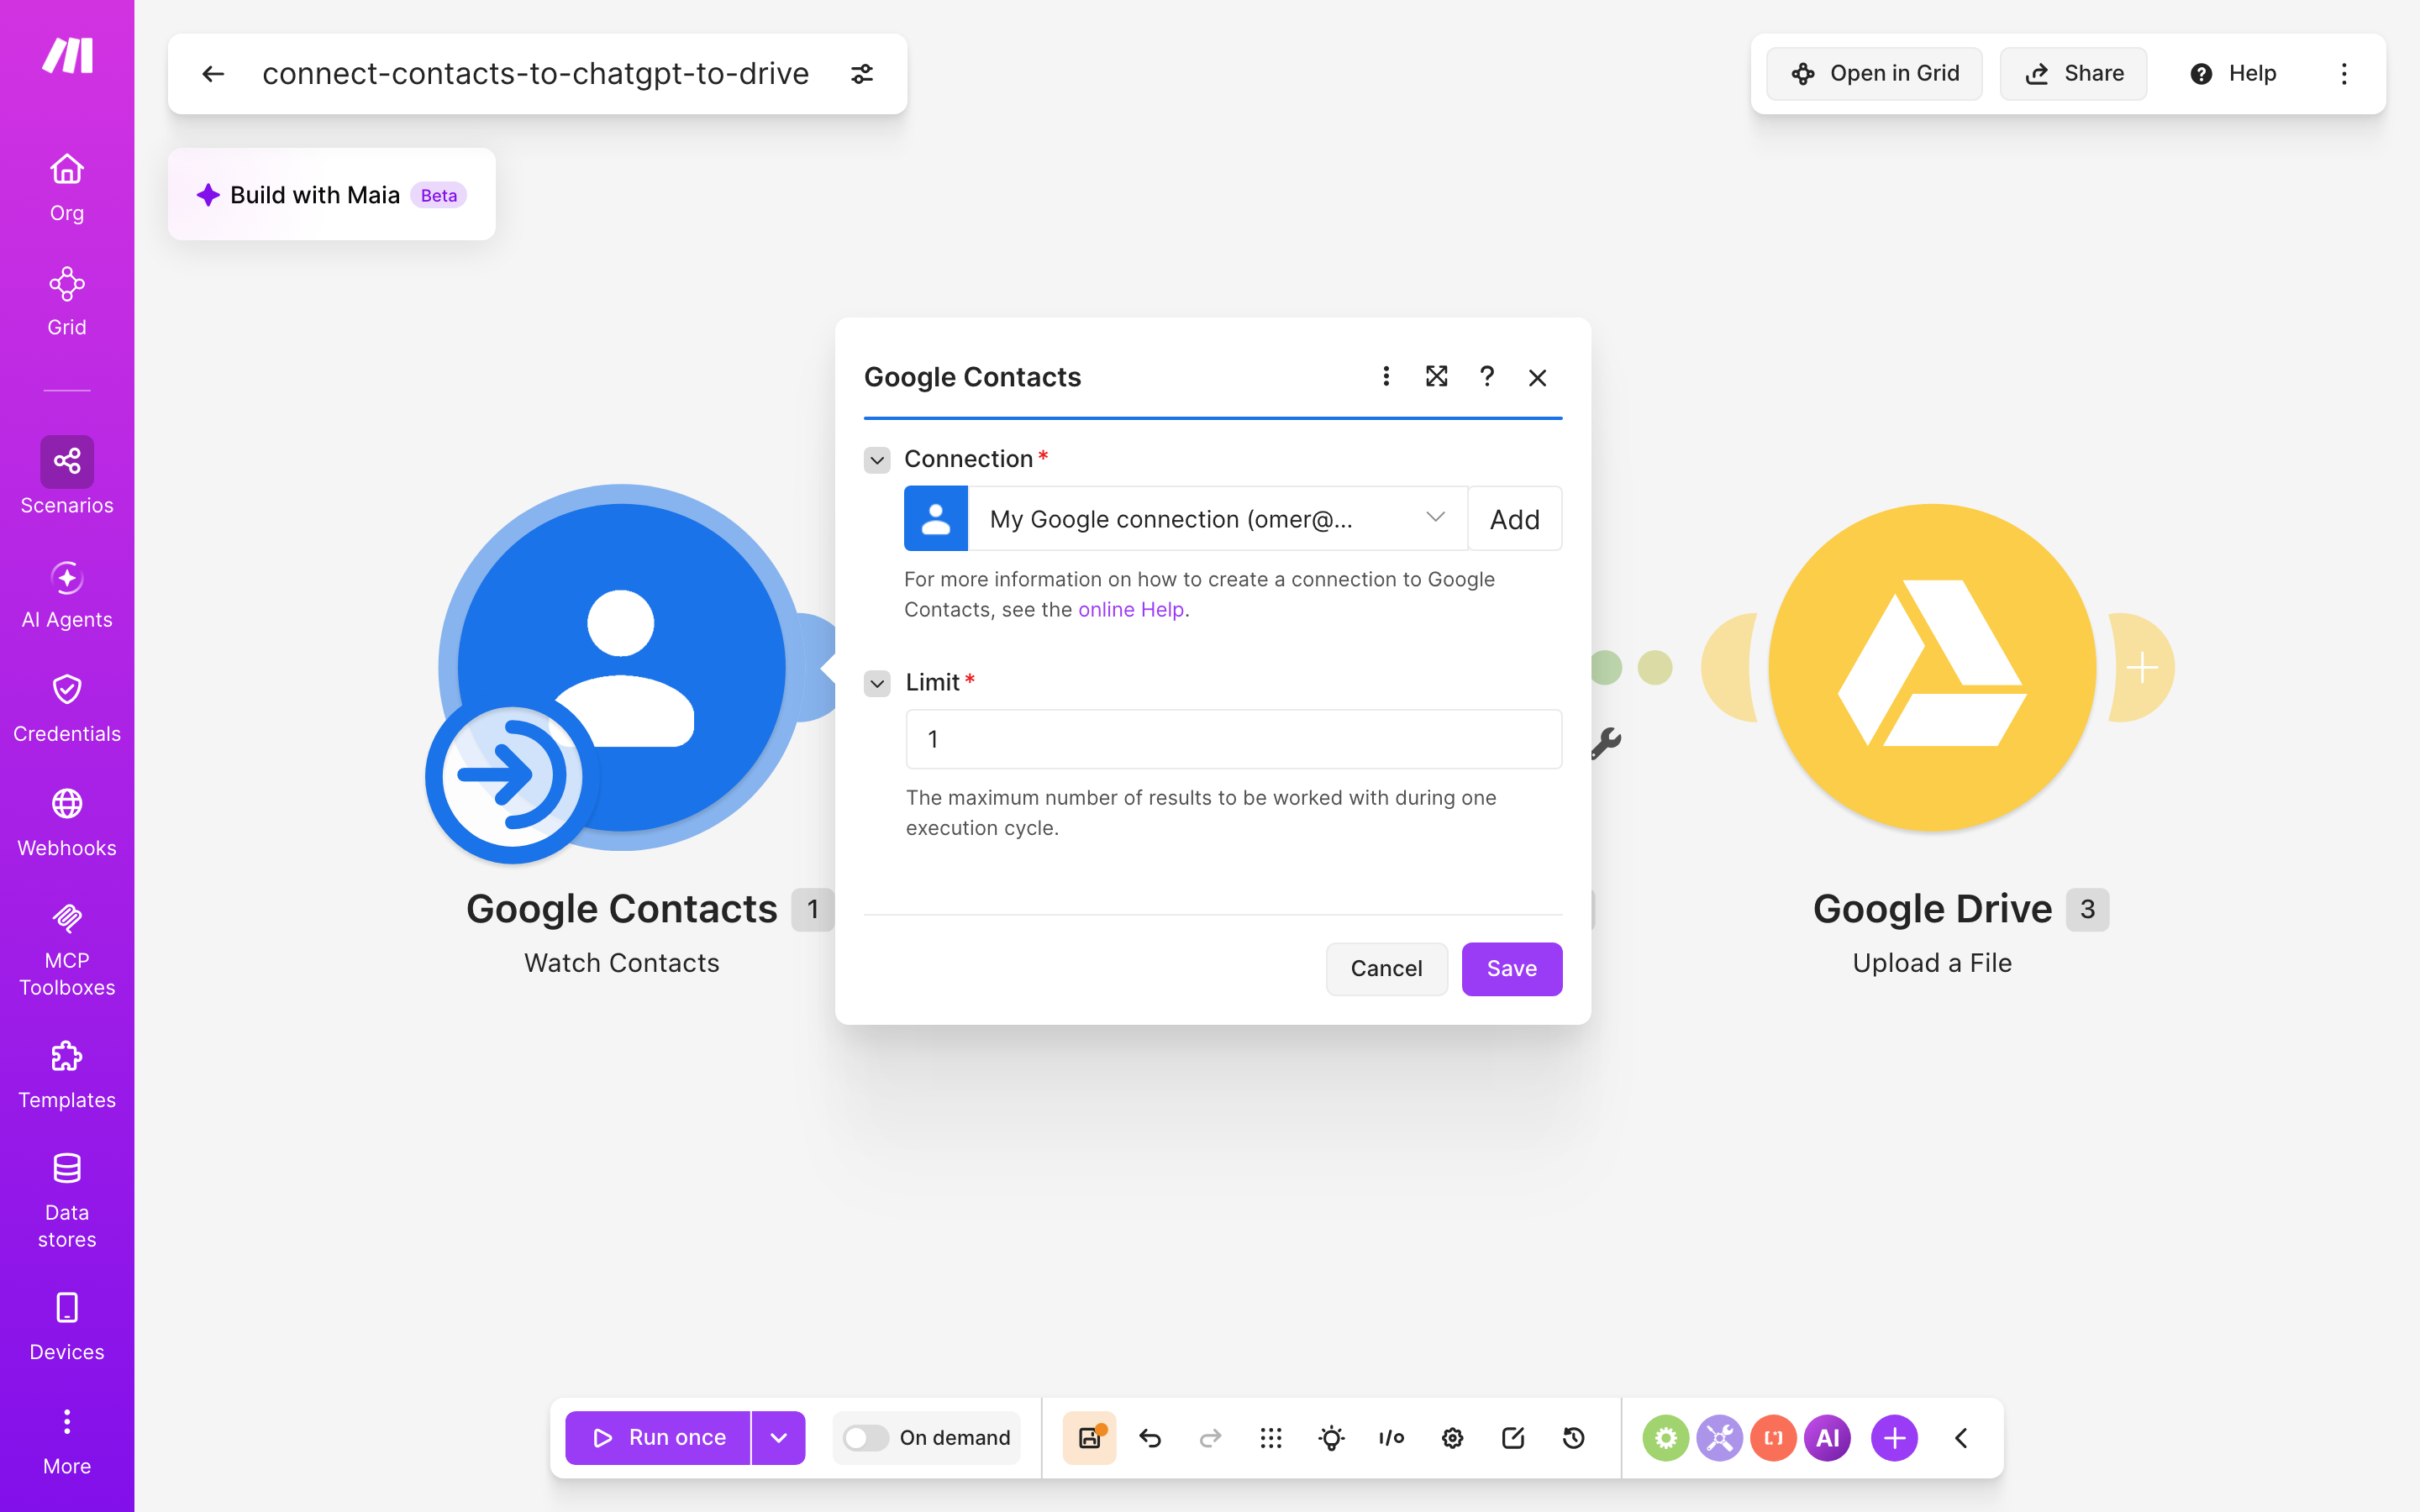Image resolution: width=2420 pixels, height=1512 pixels.
Task: Click Google Contacts module label text
Action: coord(621,909)
